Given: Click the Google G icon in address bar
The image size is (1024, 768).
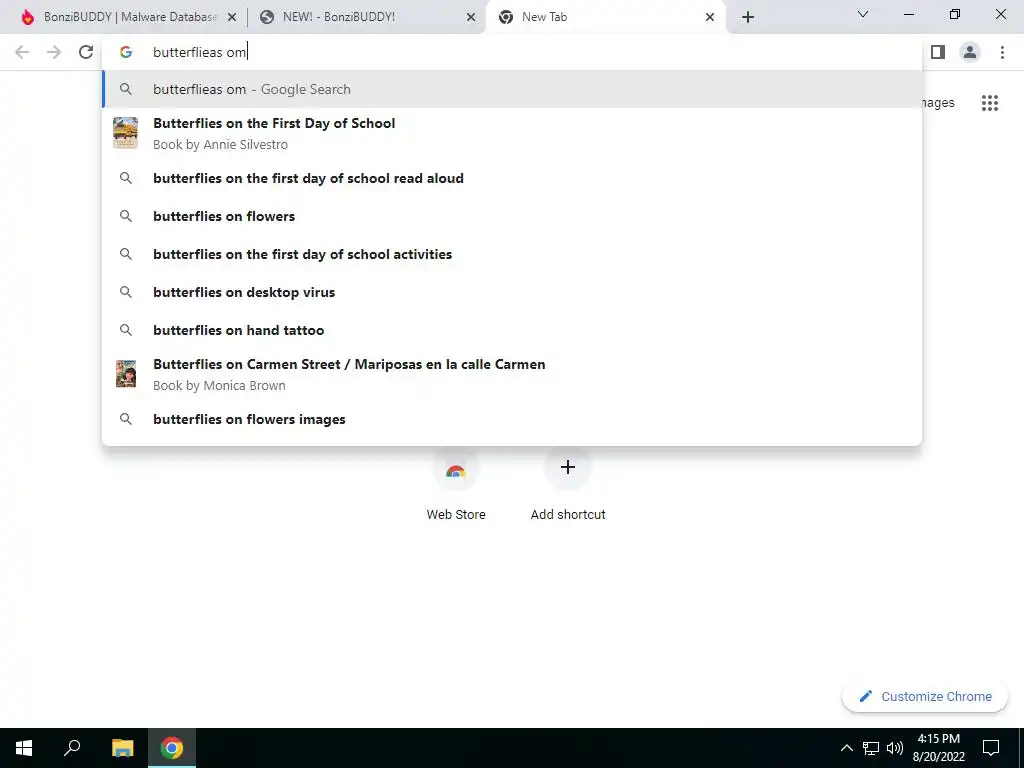Looking at the screenshot, I should click(125, 52).
